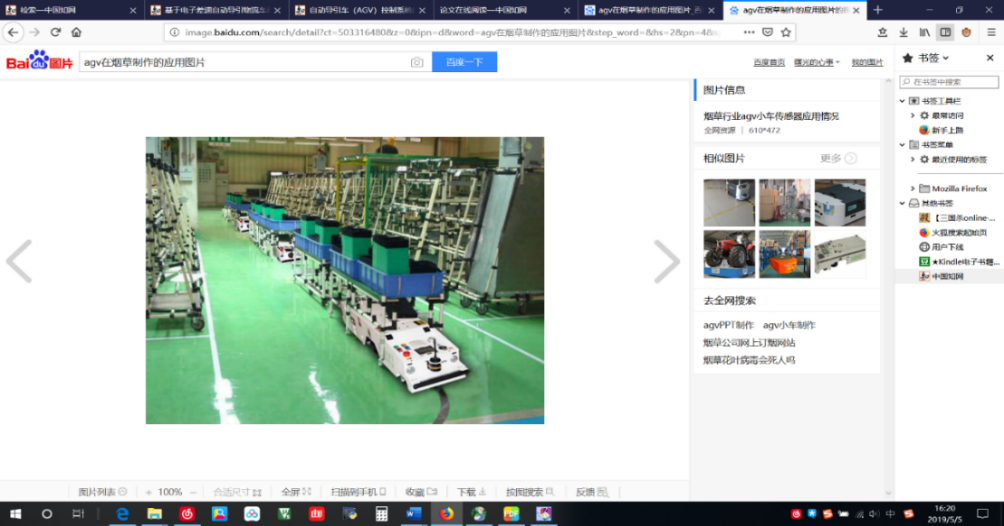Screen dimensions: 1004x526
Task: Open the red tractor similar-image thumbnail
Action: pyautogui.click(x=729, y=254)
